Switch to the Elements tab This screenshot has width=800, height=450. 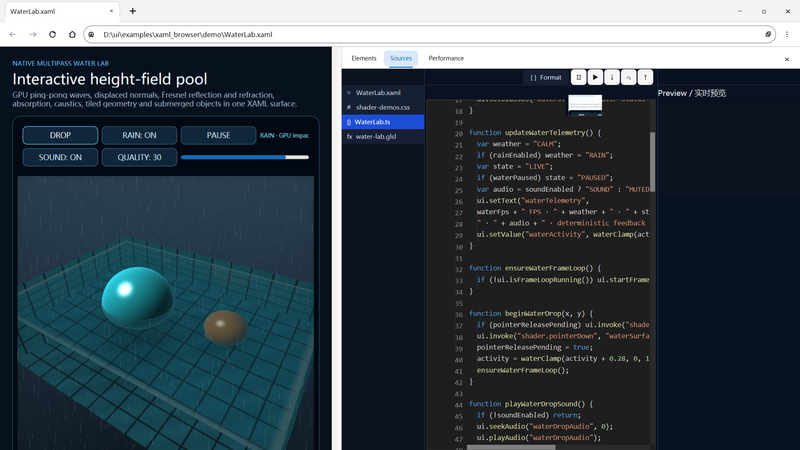[364, 58]
